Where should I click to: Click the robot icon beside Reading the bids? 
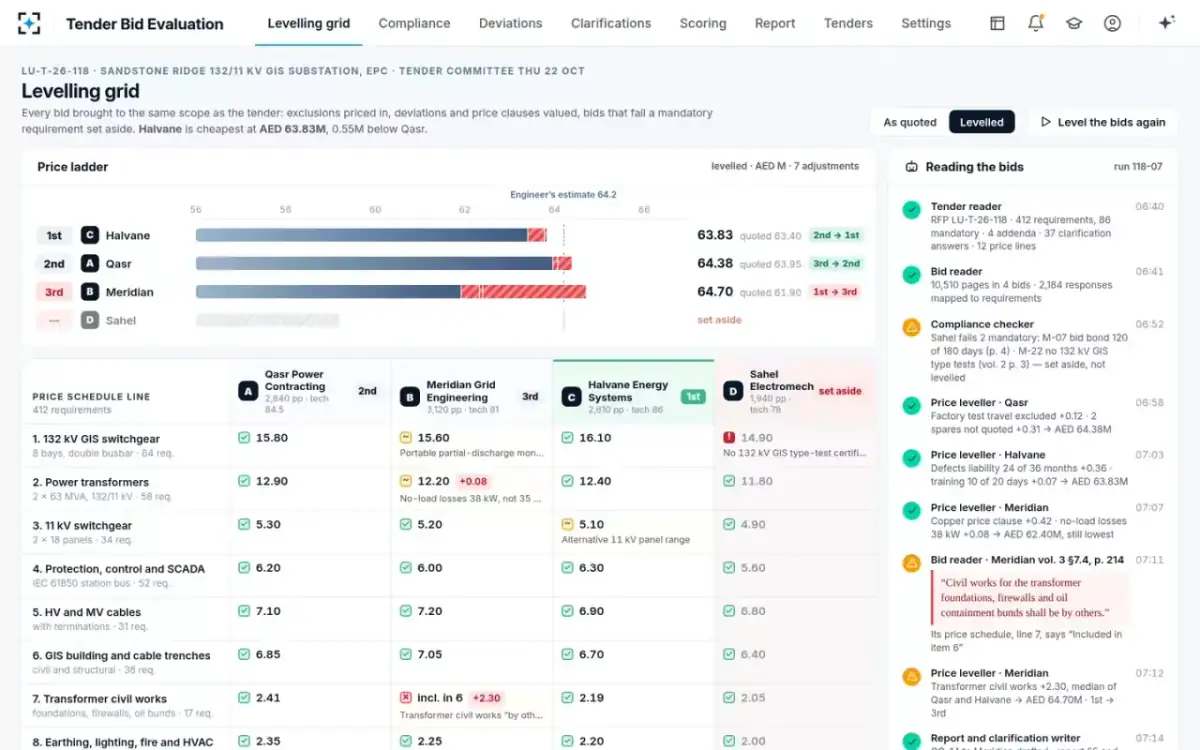click(x=911, y=167)
